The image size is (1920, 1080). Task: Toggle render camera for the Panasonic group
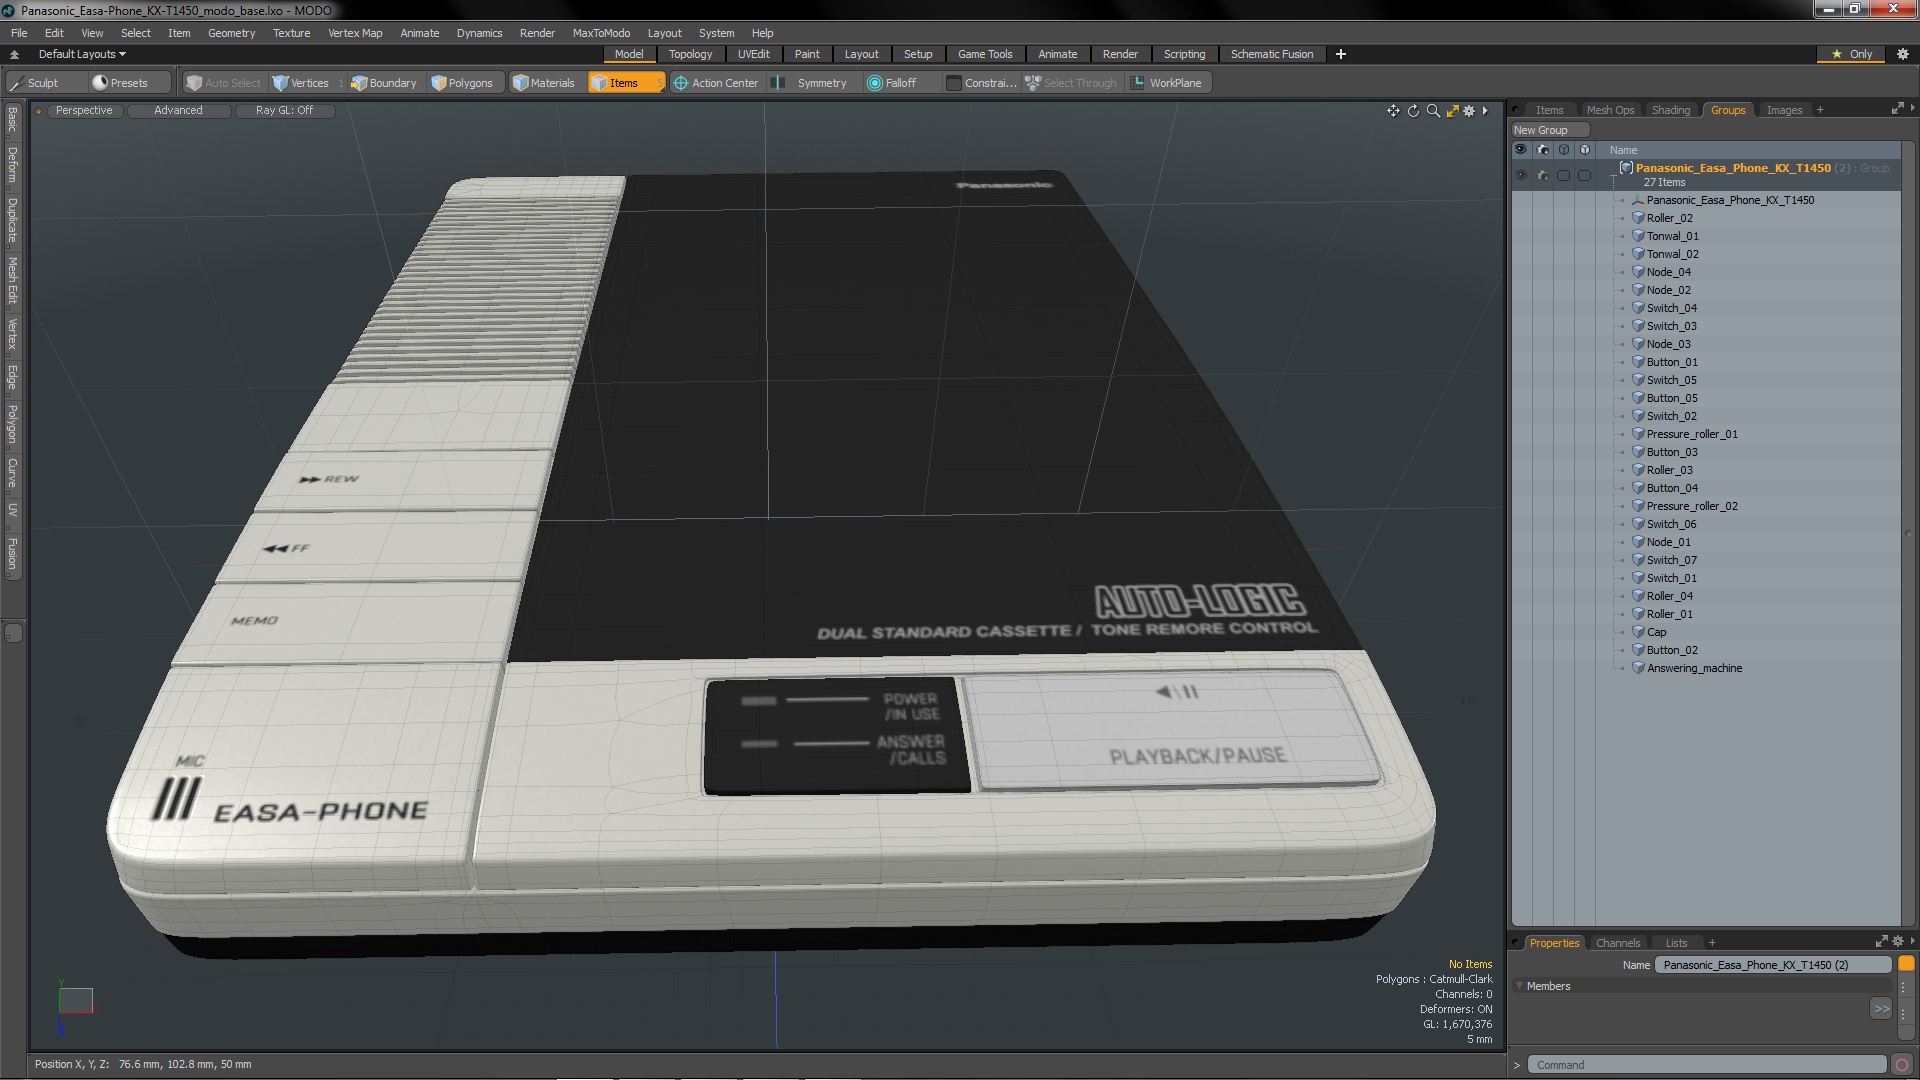point(1543,175)
